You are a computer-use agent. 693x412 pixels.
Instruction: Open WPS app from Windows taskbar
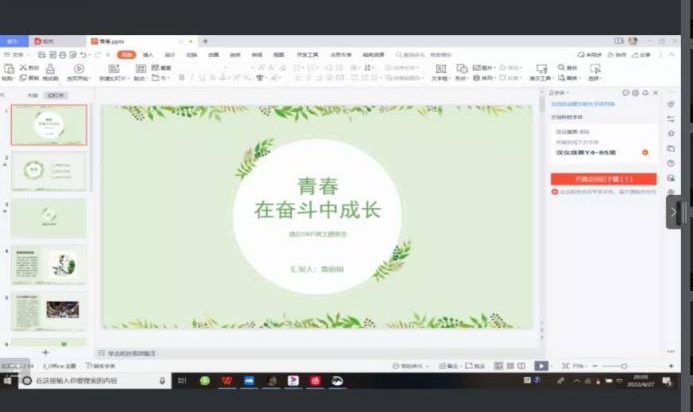click(228, 381)
